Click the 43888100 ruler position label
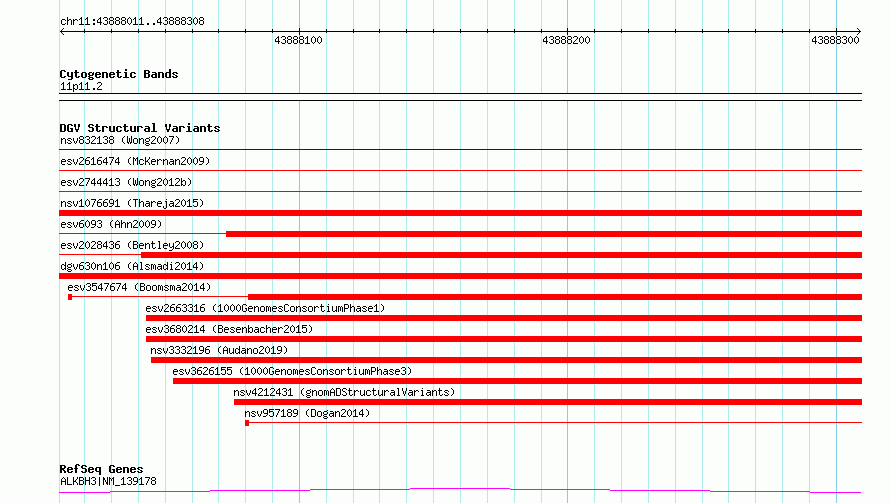 298,40
